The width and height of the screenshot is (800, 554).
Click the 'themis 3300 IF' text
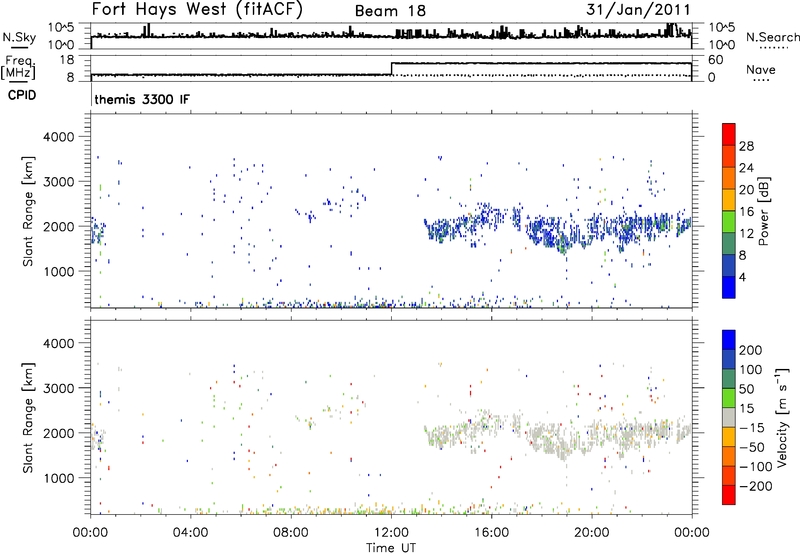142,99
